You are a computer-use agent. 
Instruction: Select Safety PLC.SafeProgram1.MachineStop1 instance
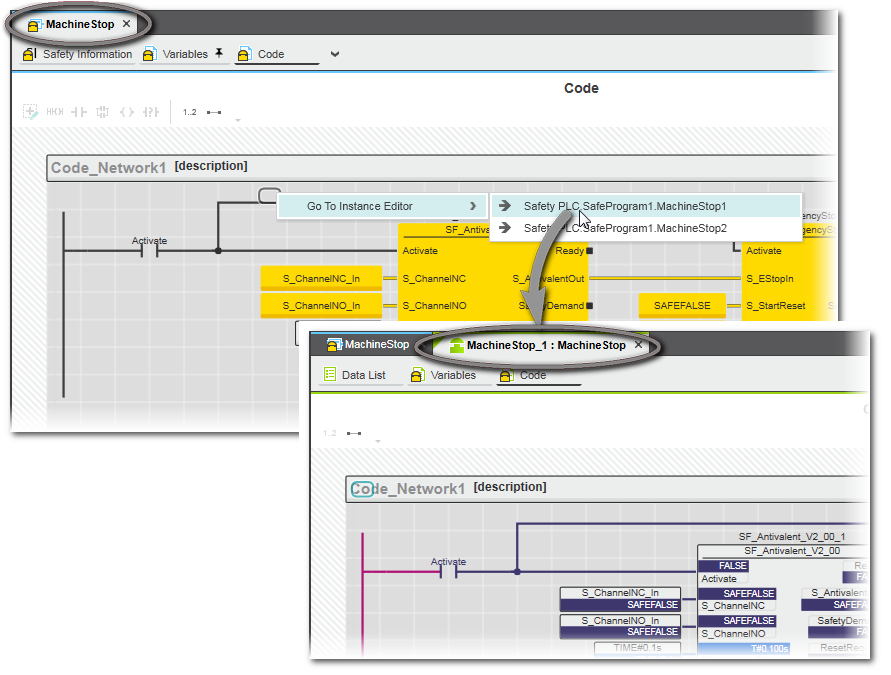[624, 206]
